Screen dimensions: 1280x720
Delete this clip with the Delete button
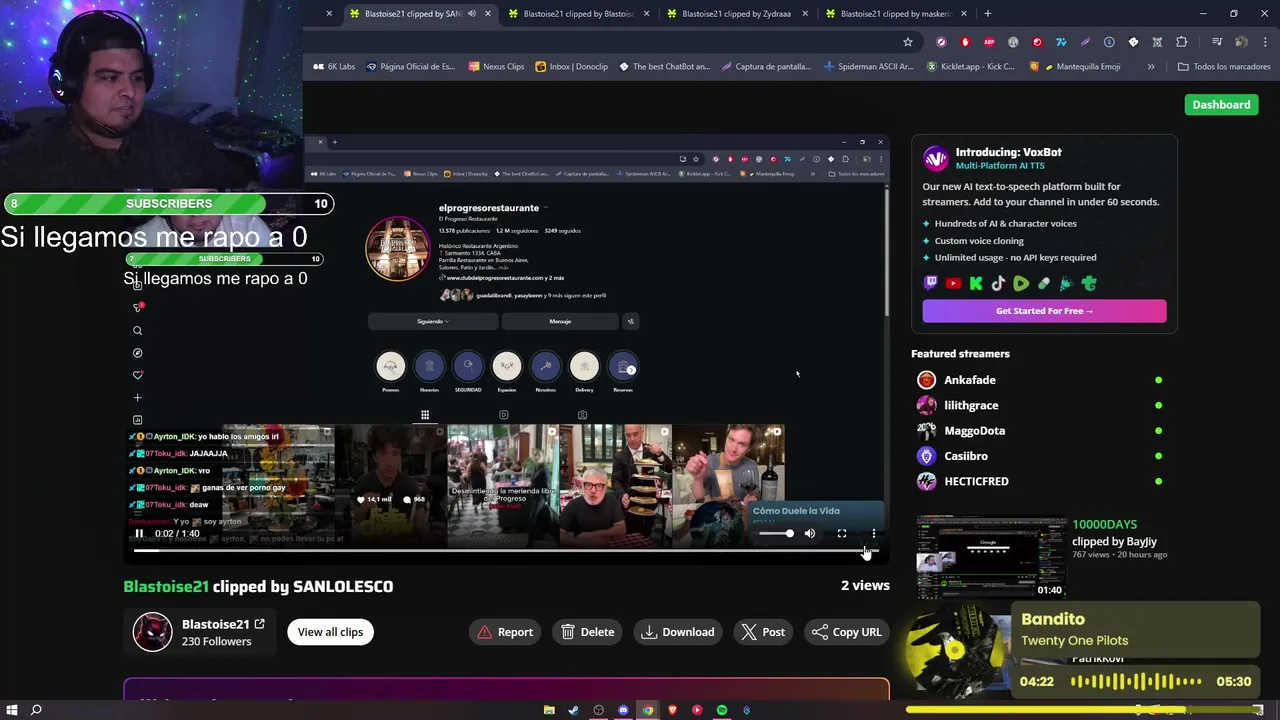588,632
